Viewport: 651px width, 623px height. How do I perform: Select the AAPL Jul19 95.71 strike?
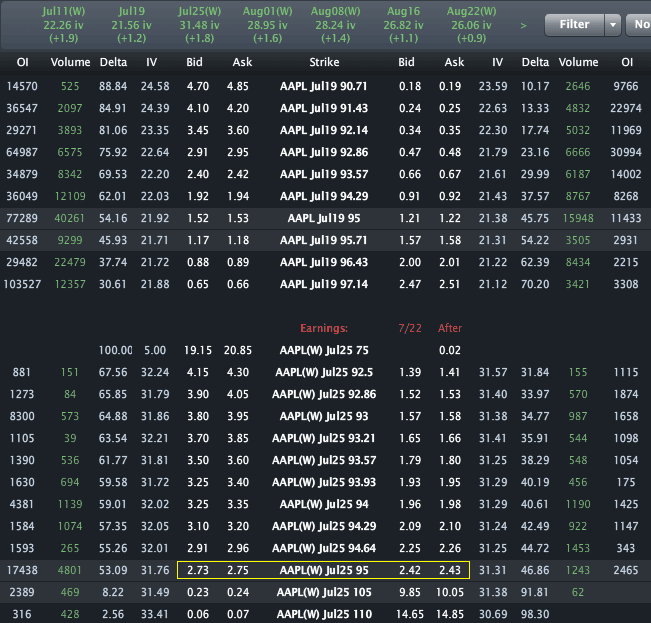point(323,240)
